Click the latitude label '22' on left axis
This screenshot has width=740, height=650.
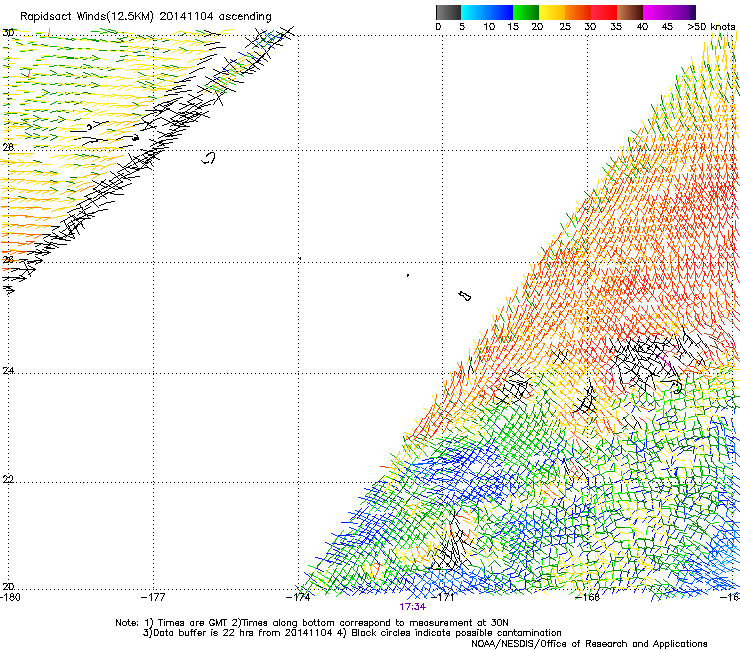click(8, 480)
